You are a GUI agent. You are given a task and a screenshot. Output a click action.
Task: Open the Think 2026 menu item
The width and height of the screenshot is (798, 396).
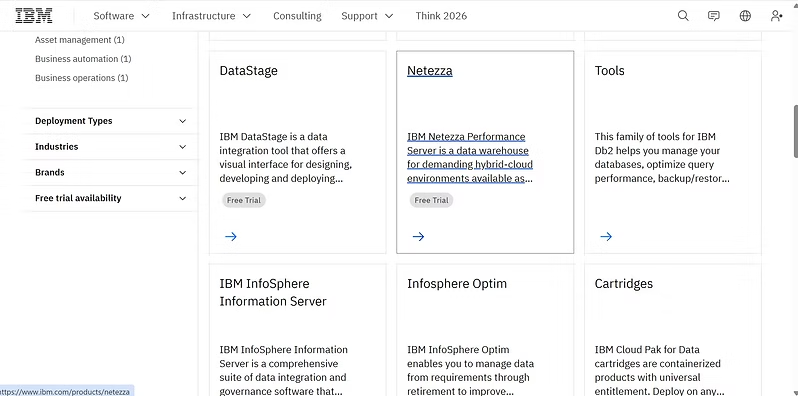(x=441, y=16)
